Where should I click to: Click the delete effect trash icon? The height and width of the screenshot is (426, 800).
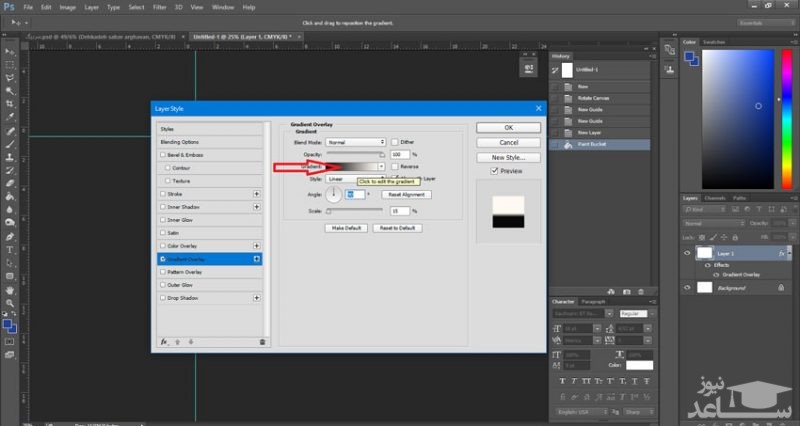pos(262,341)
